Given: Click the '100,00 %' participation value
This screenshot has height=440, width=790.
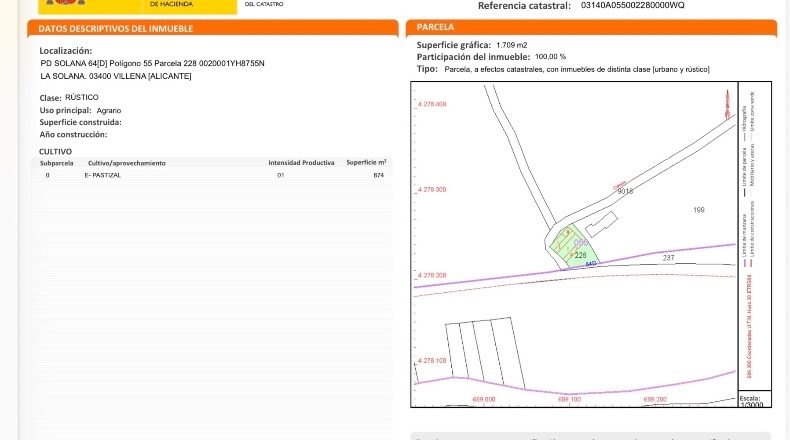Looking at the screenshot, I should [550, 57].
